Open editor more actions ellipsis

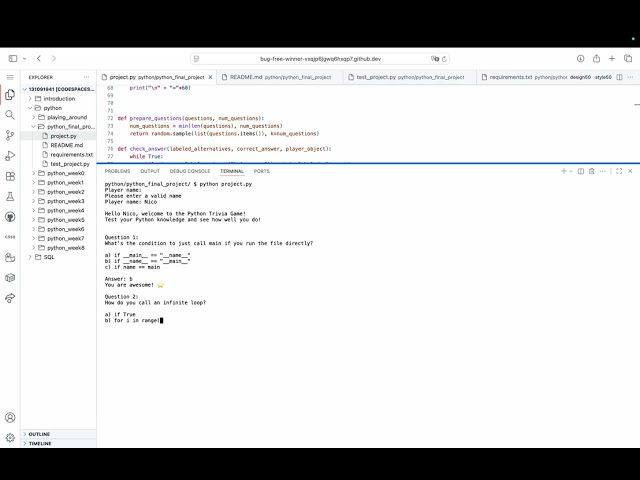click(x=630, y=77)
